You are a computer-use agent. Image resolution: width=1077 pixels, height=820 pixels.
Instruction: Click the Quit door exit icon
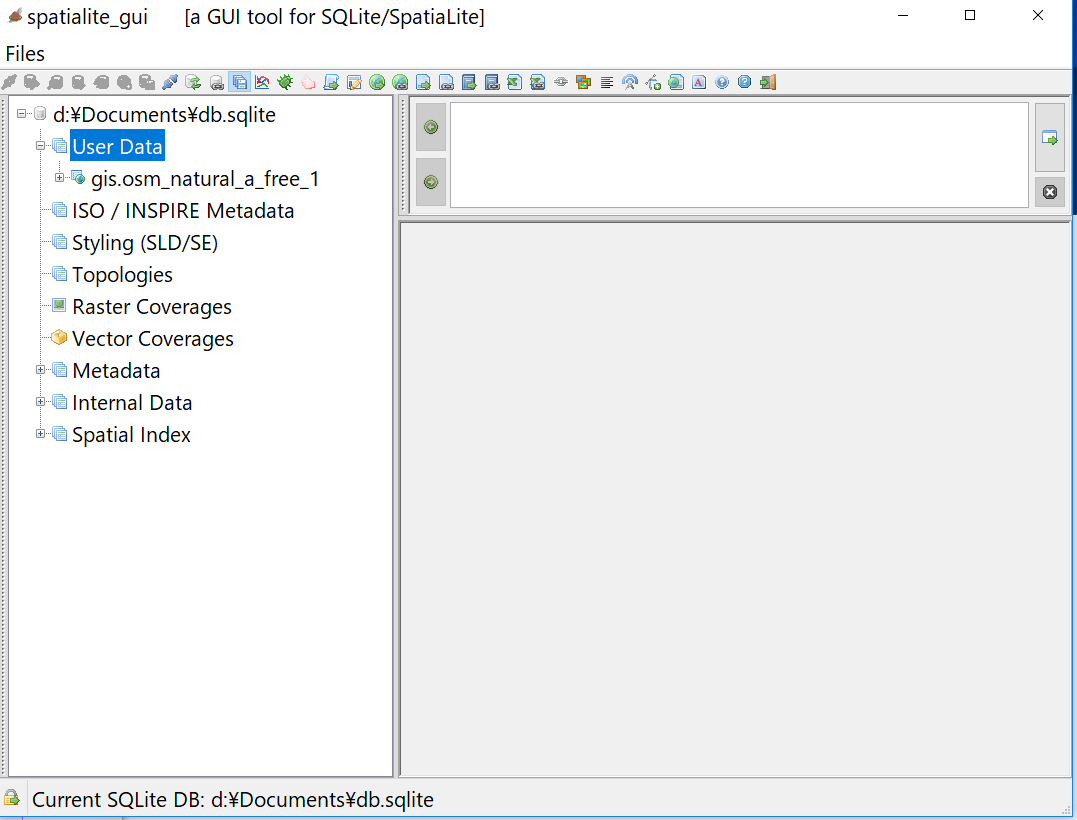click(768, 82)
